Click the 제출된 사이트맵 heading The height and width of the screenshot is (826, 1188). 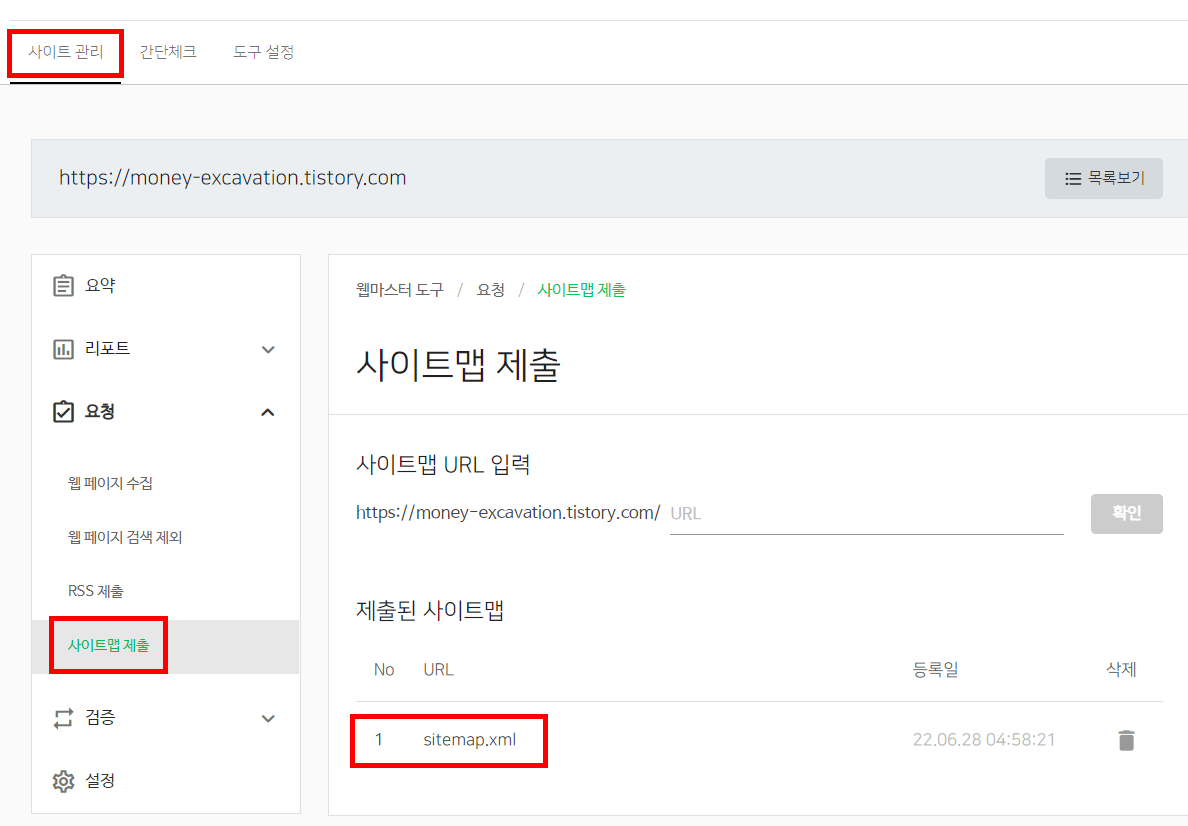[x=430, y=610]
